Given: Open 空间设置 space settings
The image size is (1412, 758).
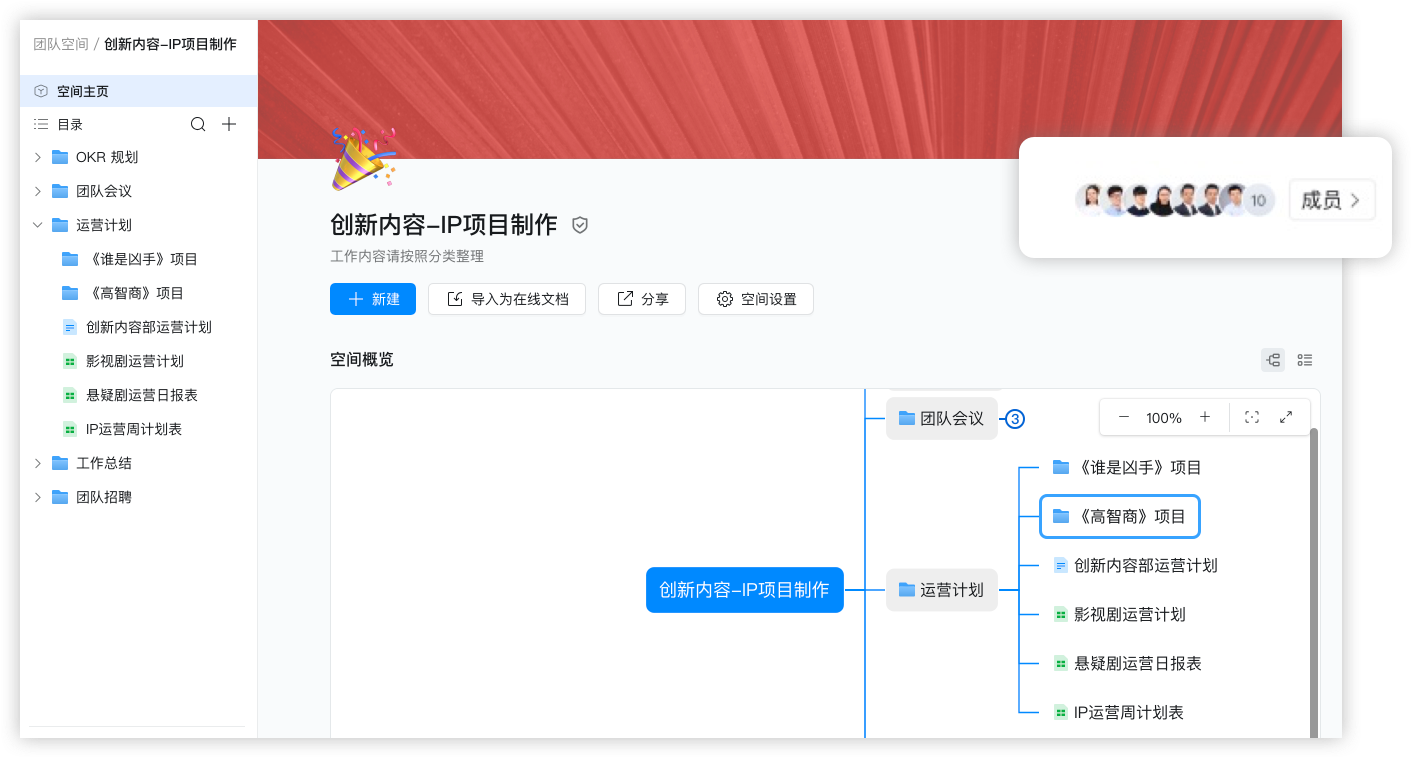Looking at the screenshot, I should pyautogui.click(x=756, y=299).
